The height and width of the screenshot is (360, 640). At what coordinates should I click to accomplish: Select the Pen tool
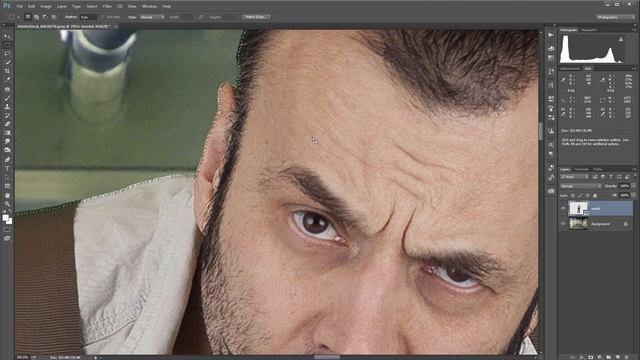pyautogui.click(x=7, y=160)
